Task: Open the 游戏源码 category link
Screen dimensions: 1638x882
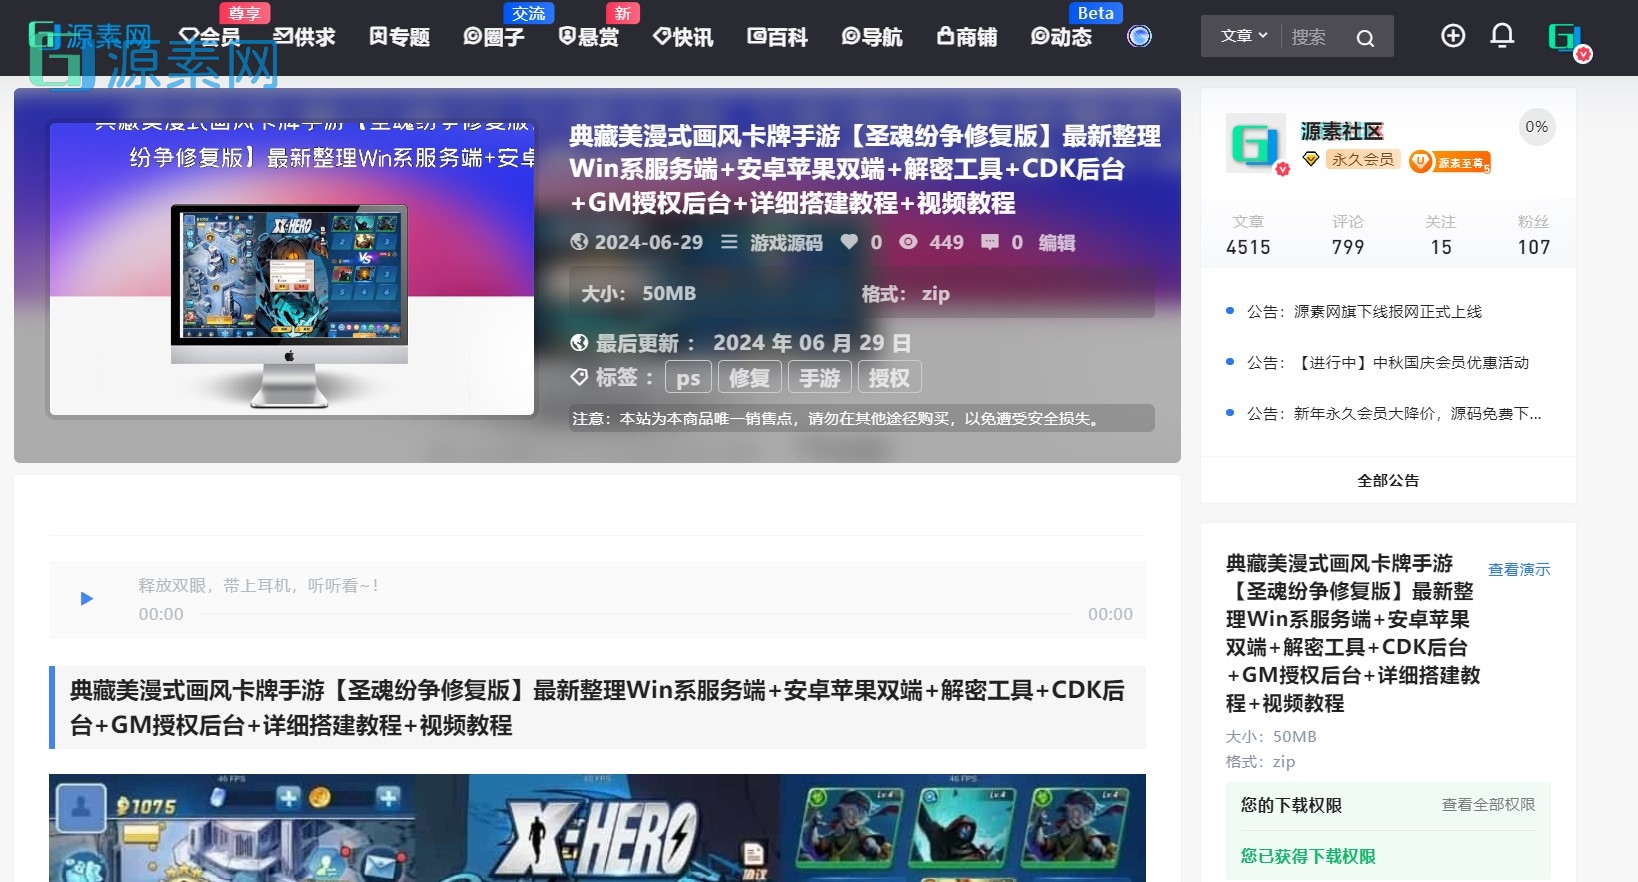Action: click(786, 242)
